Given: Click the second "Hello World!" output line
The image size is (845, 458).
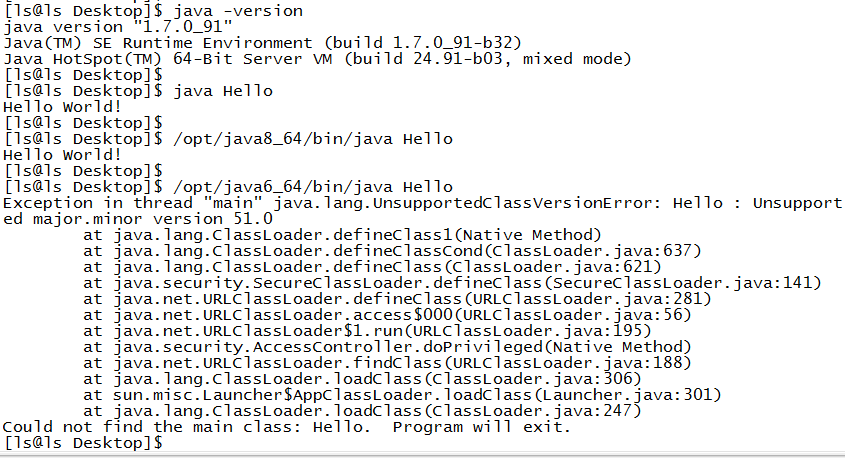Looking at the screenshot, I should click(62, 154).
